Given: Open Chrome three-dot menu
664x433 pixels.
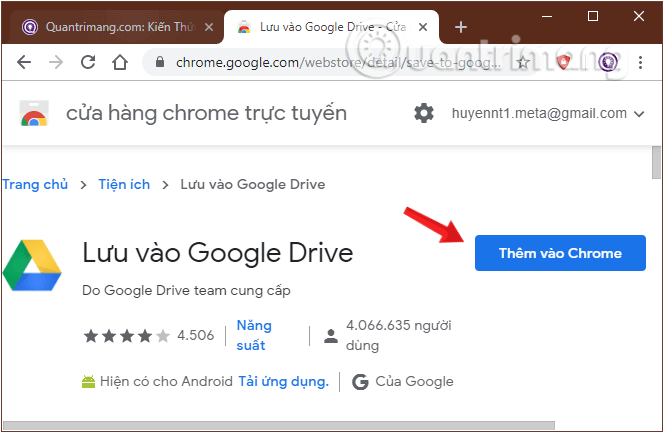Looking at the screenshot, I should tap(640, 62).
